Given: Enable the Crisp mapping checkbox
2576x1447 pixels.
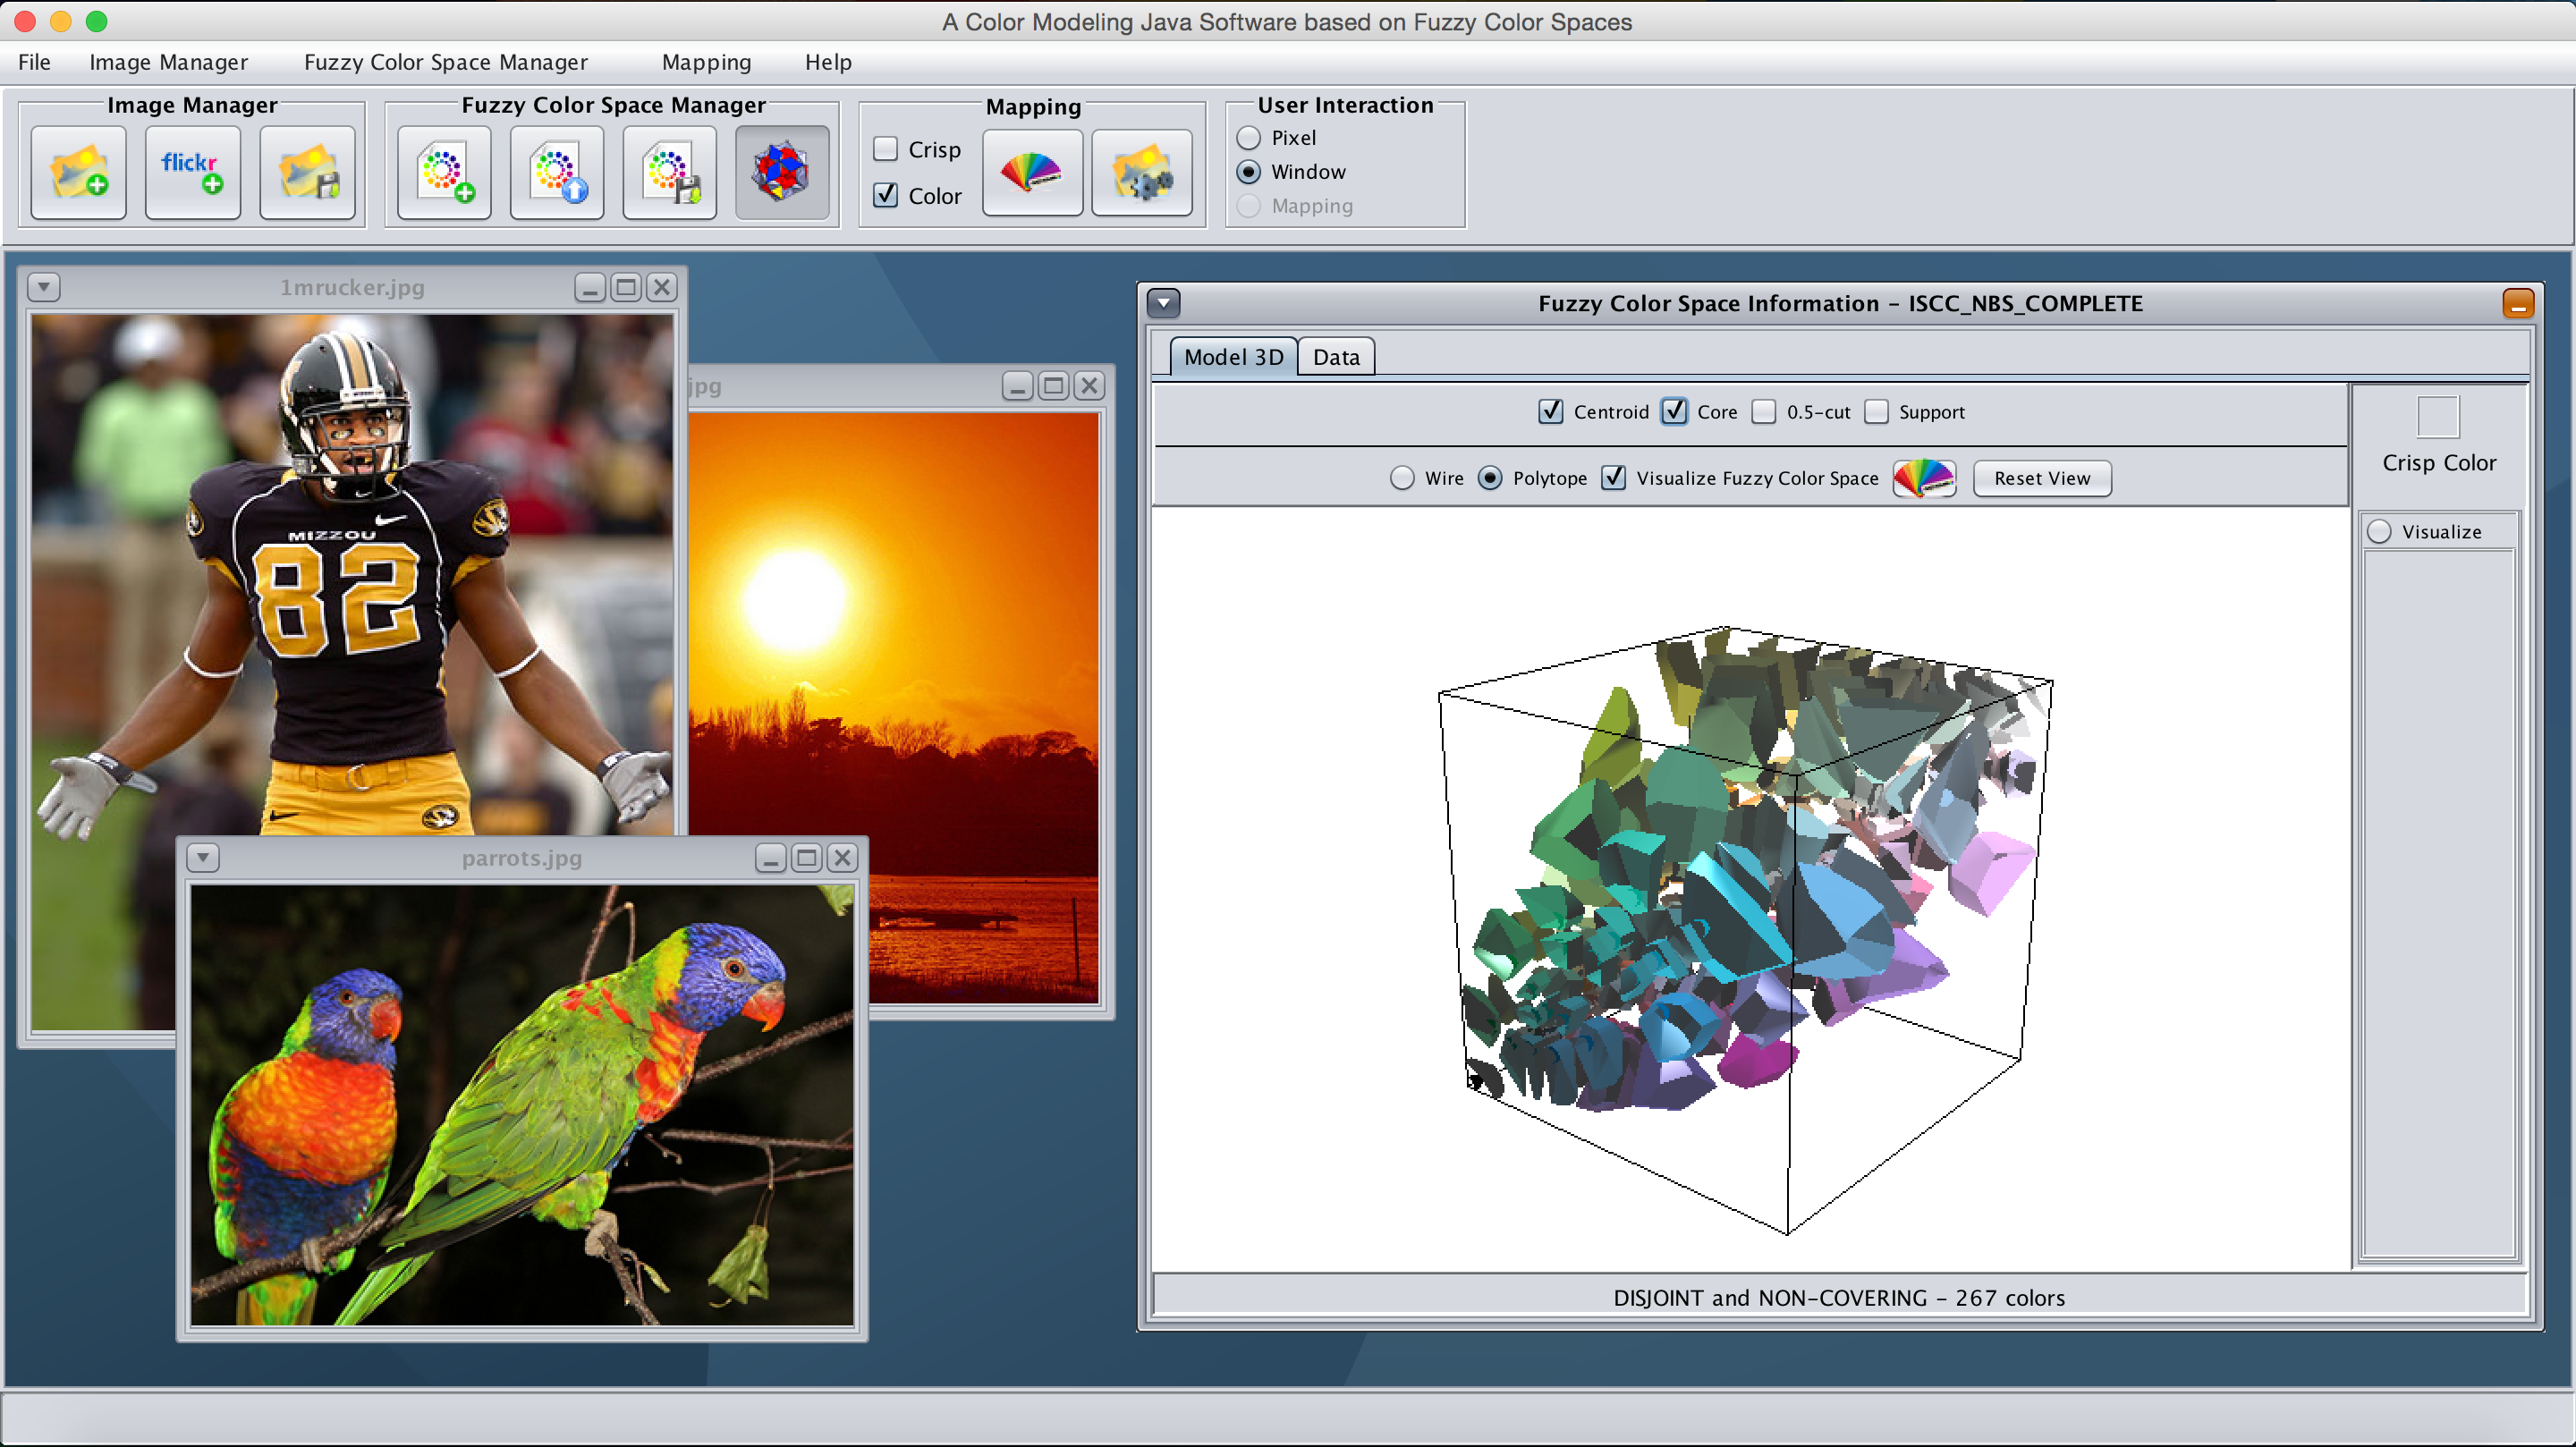Looking at the screenshot, I should tap(885, 149).
